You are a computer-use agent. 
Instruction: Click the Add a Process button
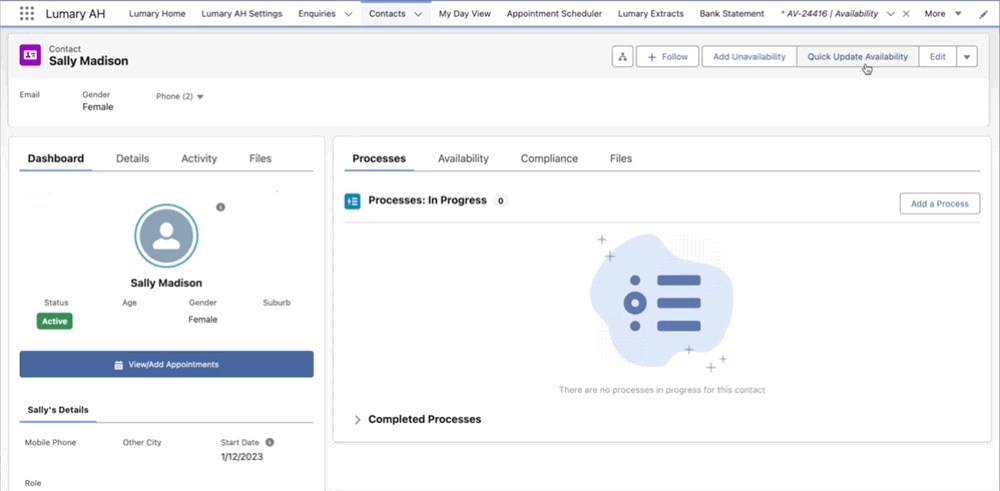(939, 204)
